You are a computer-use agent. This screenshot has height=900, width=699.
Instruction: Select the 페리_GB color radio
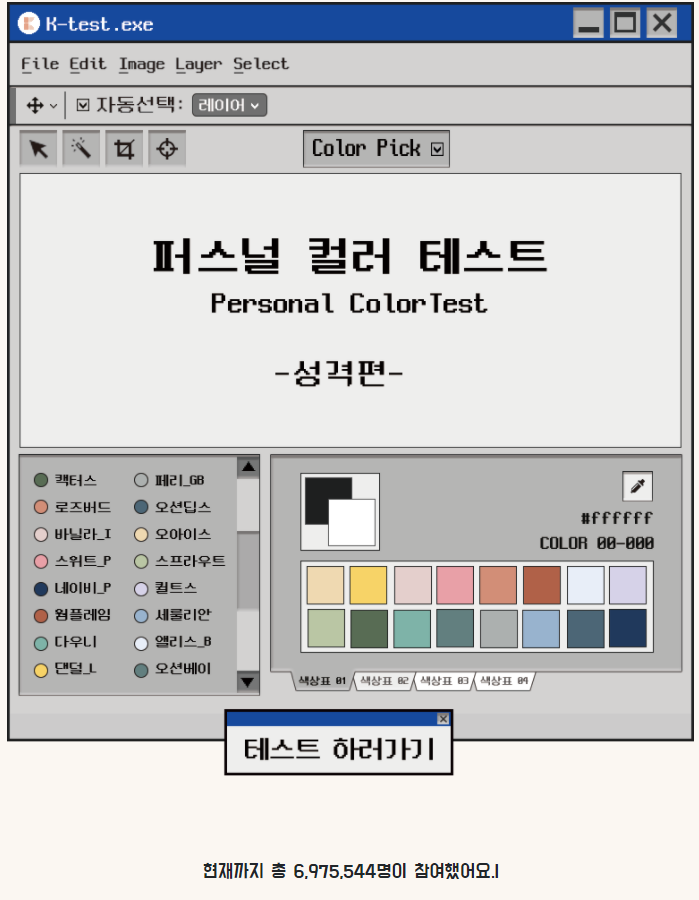pyautogui.click(x=141, y=480)
